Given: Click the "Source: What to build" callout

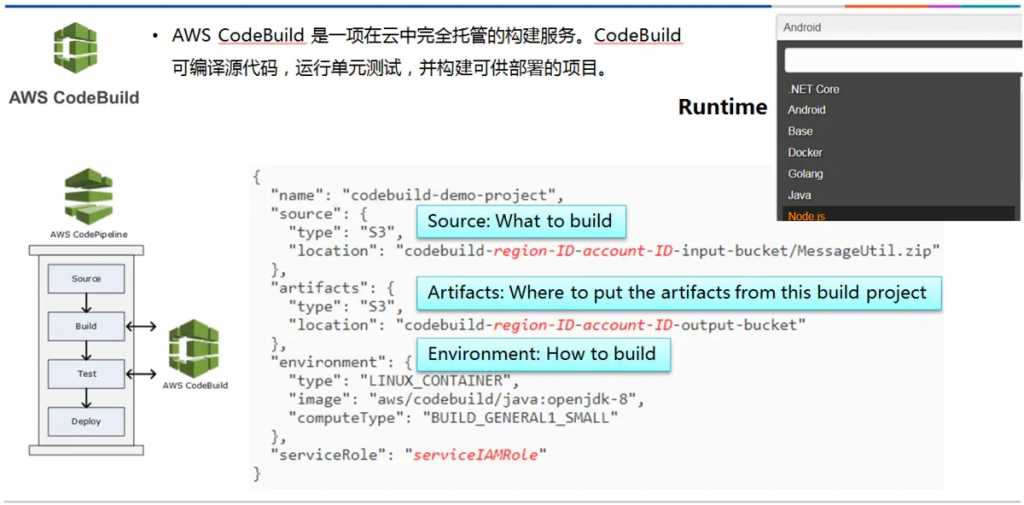Looking at the screenshot, I should click(521, 221).
